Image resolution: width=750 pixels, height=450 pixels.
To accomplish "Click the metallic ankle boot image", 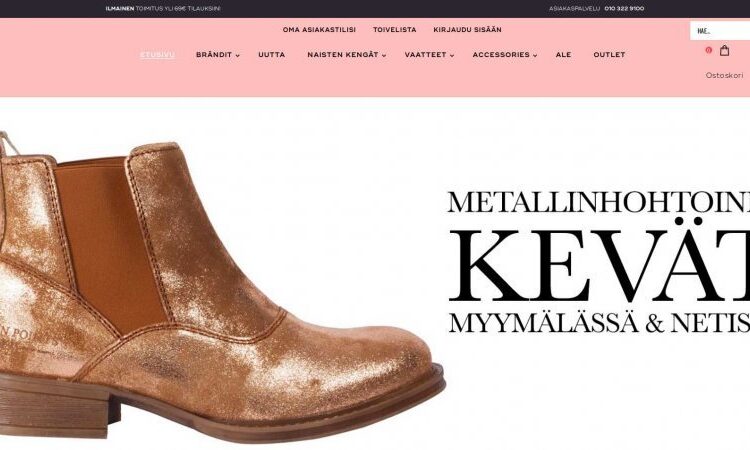I will pyautogui.click(x=222, y=287).
